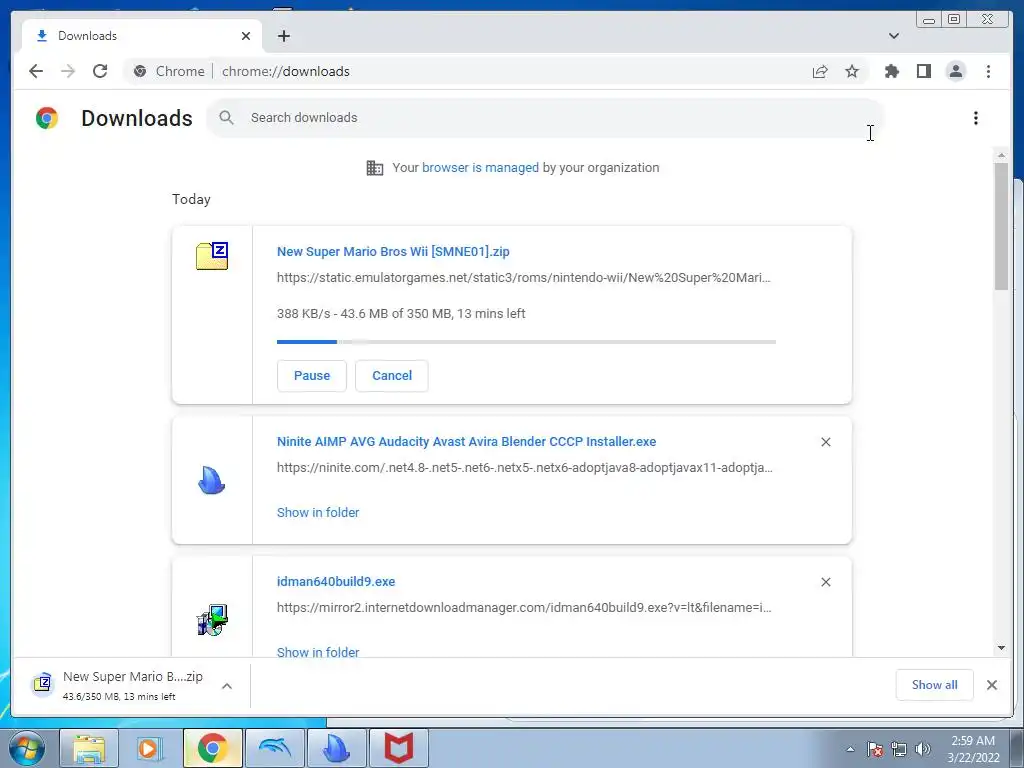The height and width of the screenshot is (768, 1024).
Task: Bookmark this tab with the star icon
Action: (x=852, y=71)
